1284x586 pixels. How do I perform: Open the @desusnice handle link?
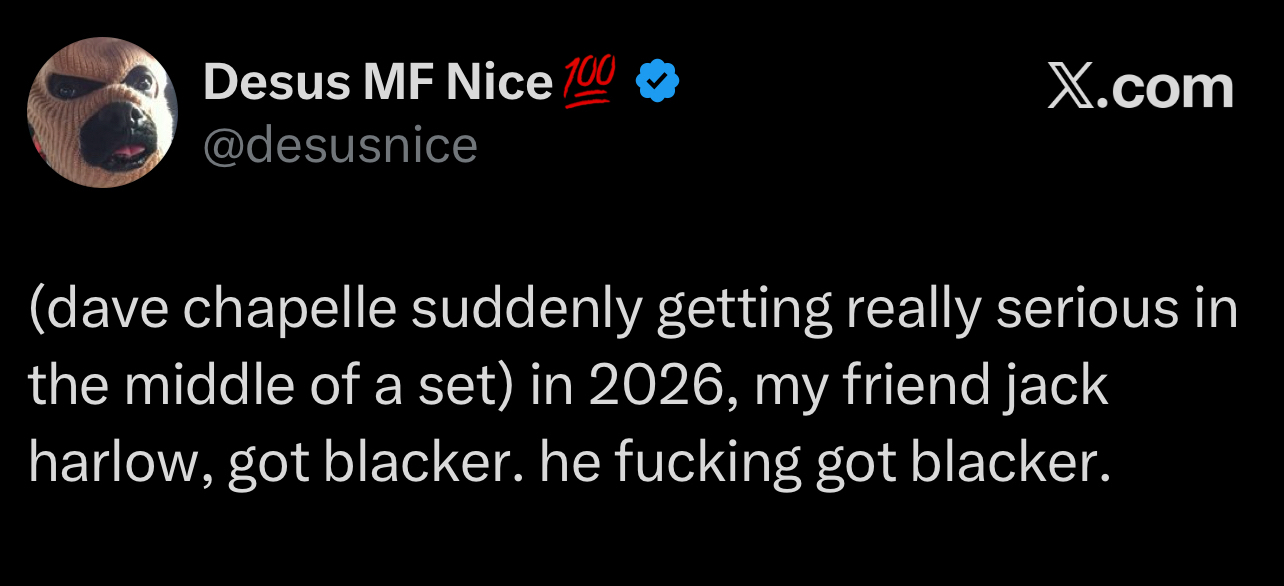(340, 147)
